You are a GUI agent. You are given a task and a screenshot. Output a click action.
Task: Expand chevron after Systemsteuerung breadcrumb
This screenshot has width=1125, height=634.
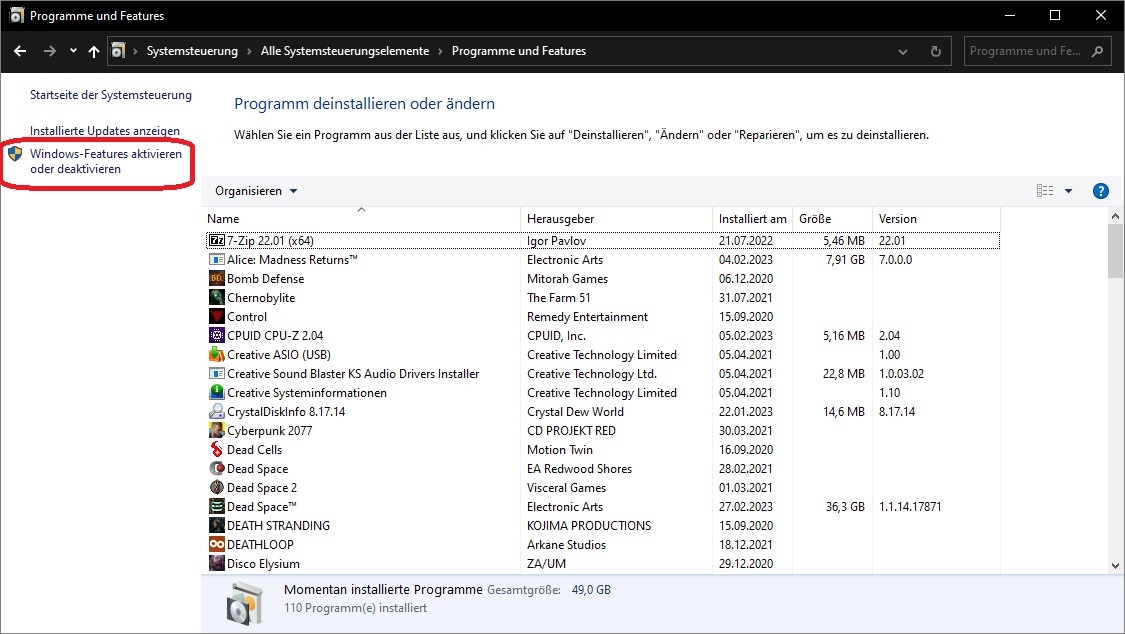click(x=249, y=51)
